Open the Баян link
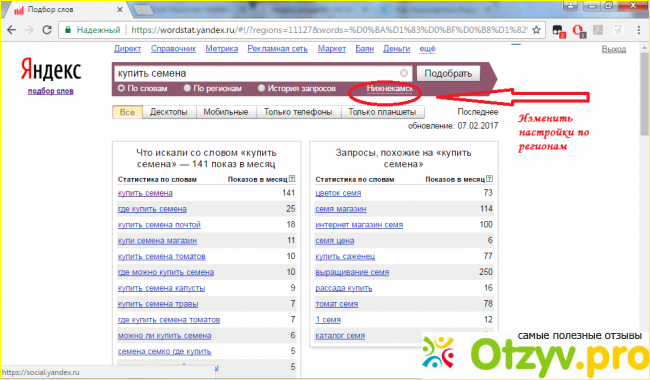650x380 pixels. tap(365, 49)
